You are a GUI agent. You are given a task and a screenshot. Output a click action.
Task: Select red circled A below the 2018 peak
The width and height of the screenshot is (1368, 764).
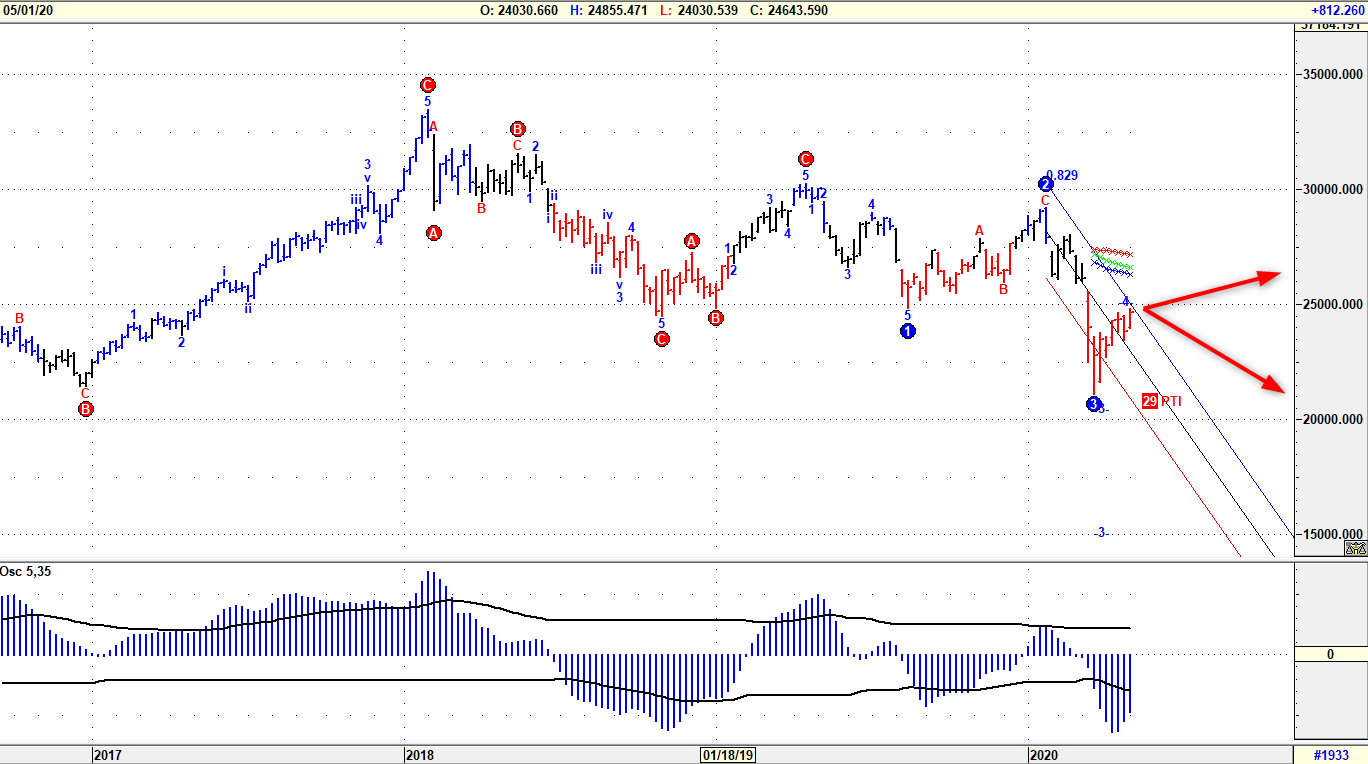434,233
